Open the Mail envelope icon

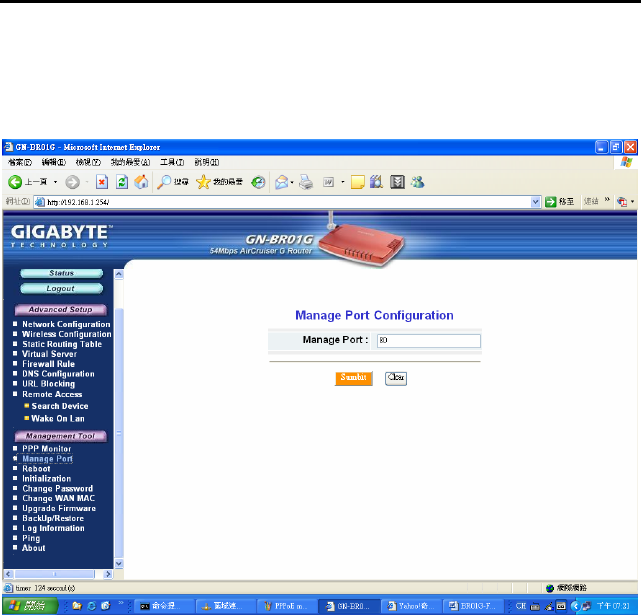point(281,182)
